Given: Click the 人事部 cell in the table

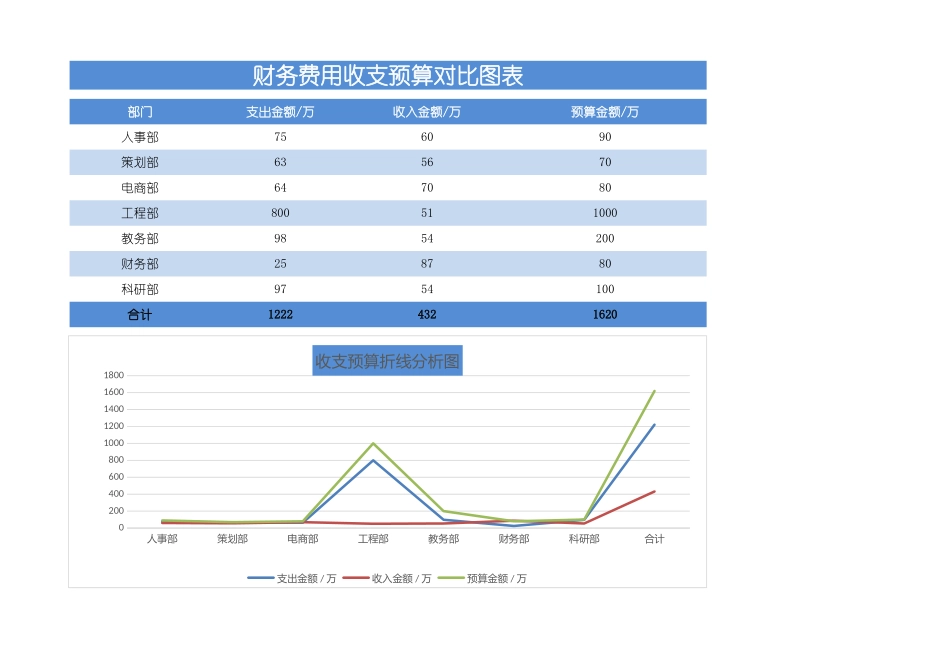Looking at the screenshot, I should point(140,137).
